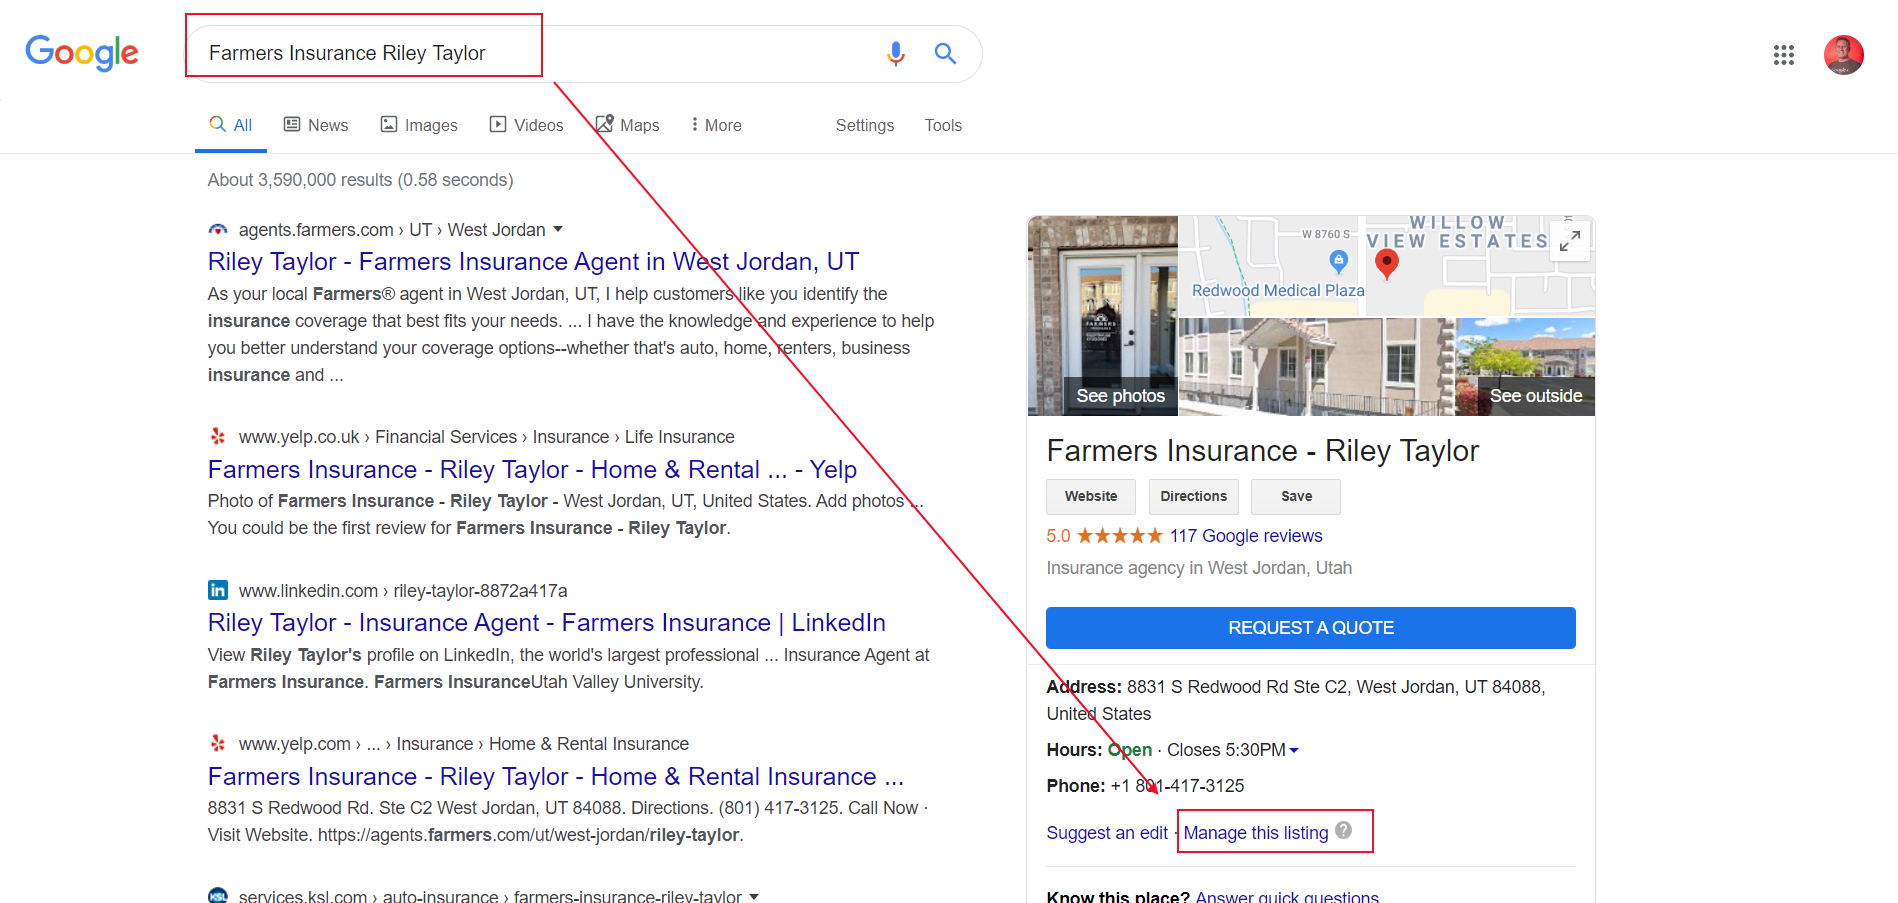Click the Farmers favicon beside agents.farmers.com
Viewport: 1898px width, 903px height.
point(218,230)
